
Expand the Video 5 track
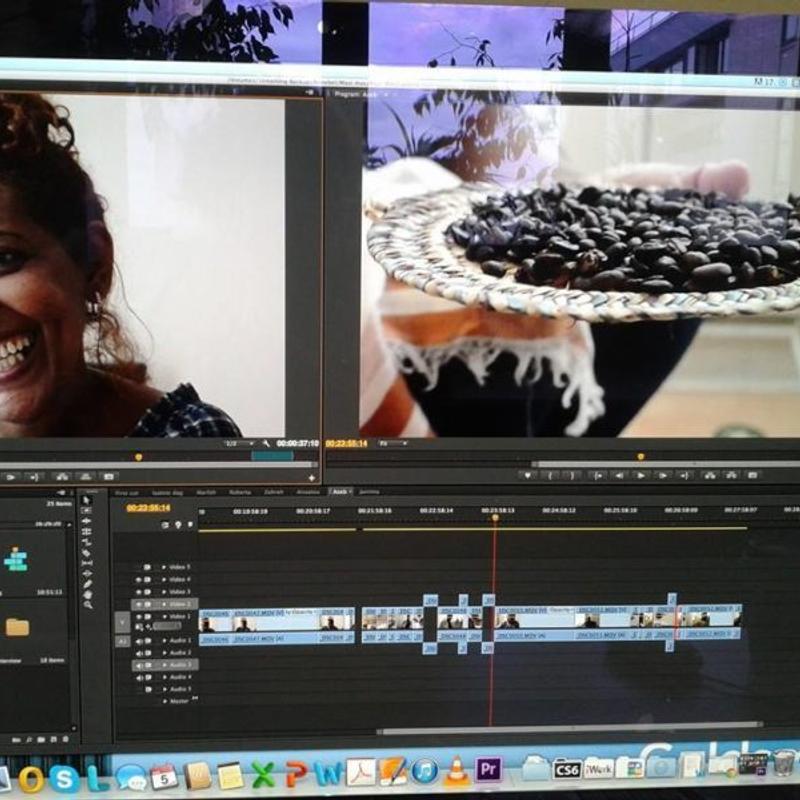(x=164, y=567)
